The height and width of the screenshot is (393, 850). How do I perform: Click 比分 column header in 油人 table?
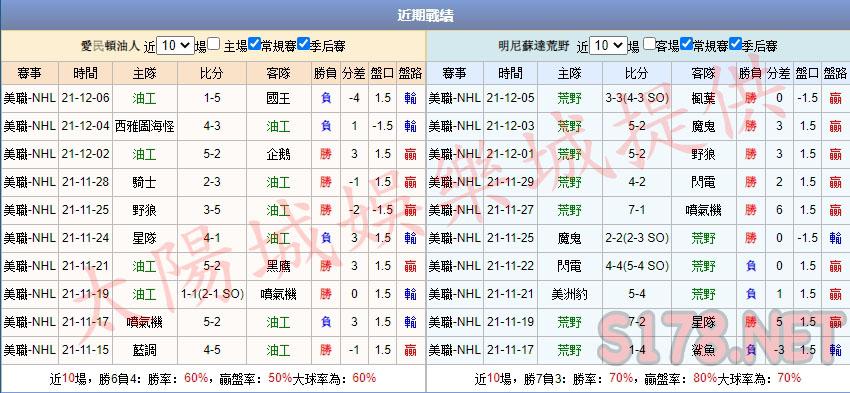click(212, 73)
